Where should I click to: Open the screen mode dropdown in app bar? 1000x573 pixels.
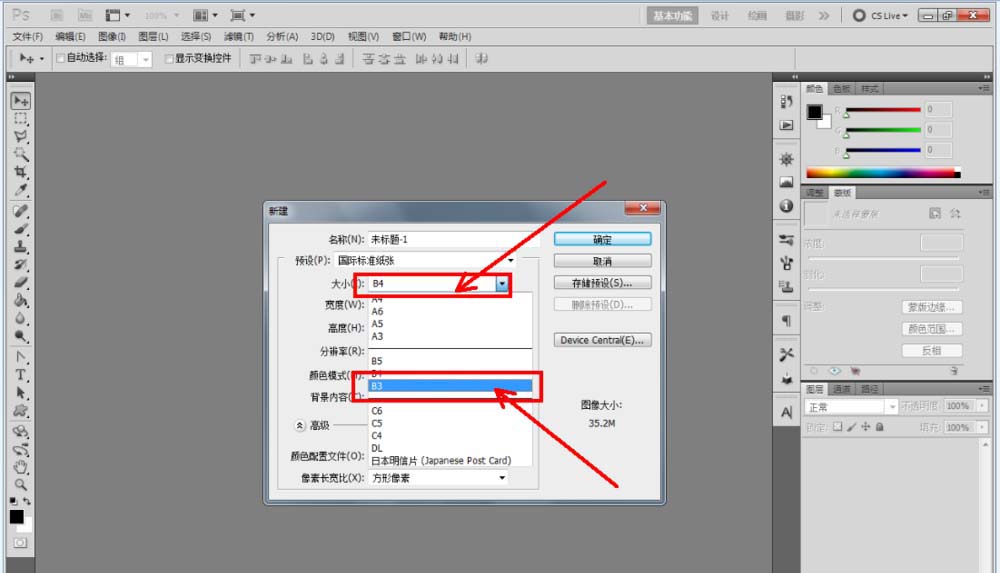click(242, 15)
